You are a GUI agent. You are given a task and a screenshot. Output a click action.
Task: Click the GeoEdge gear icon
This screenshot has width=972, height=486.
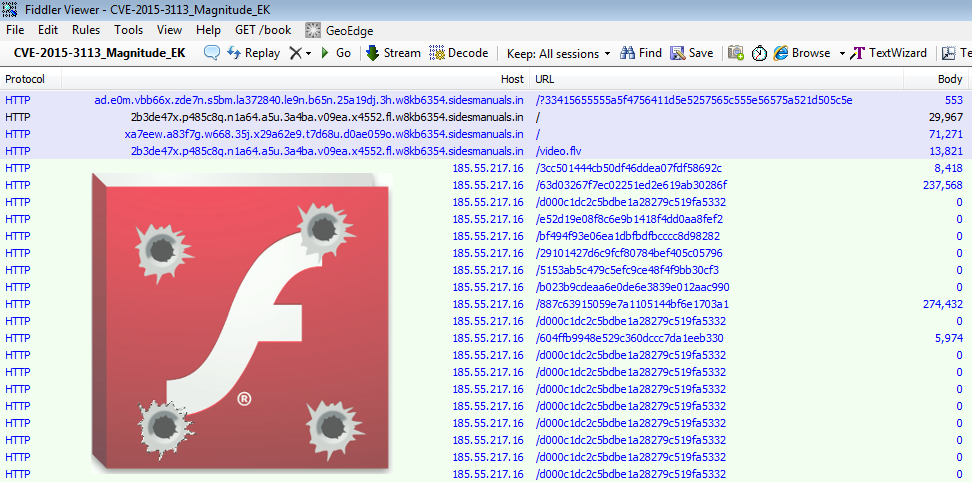(x=314, y=30)
